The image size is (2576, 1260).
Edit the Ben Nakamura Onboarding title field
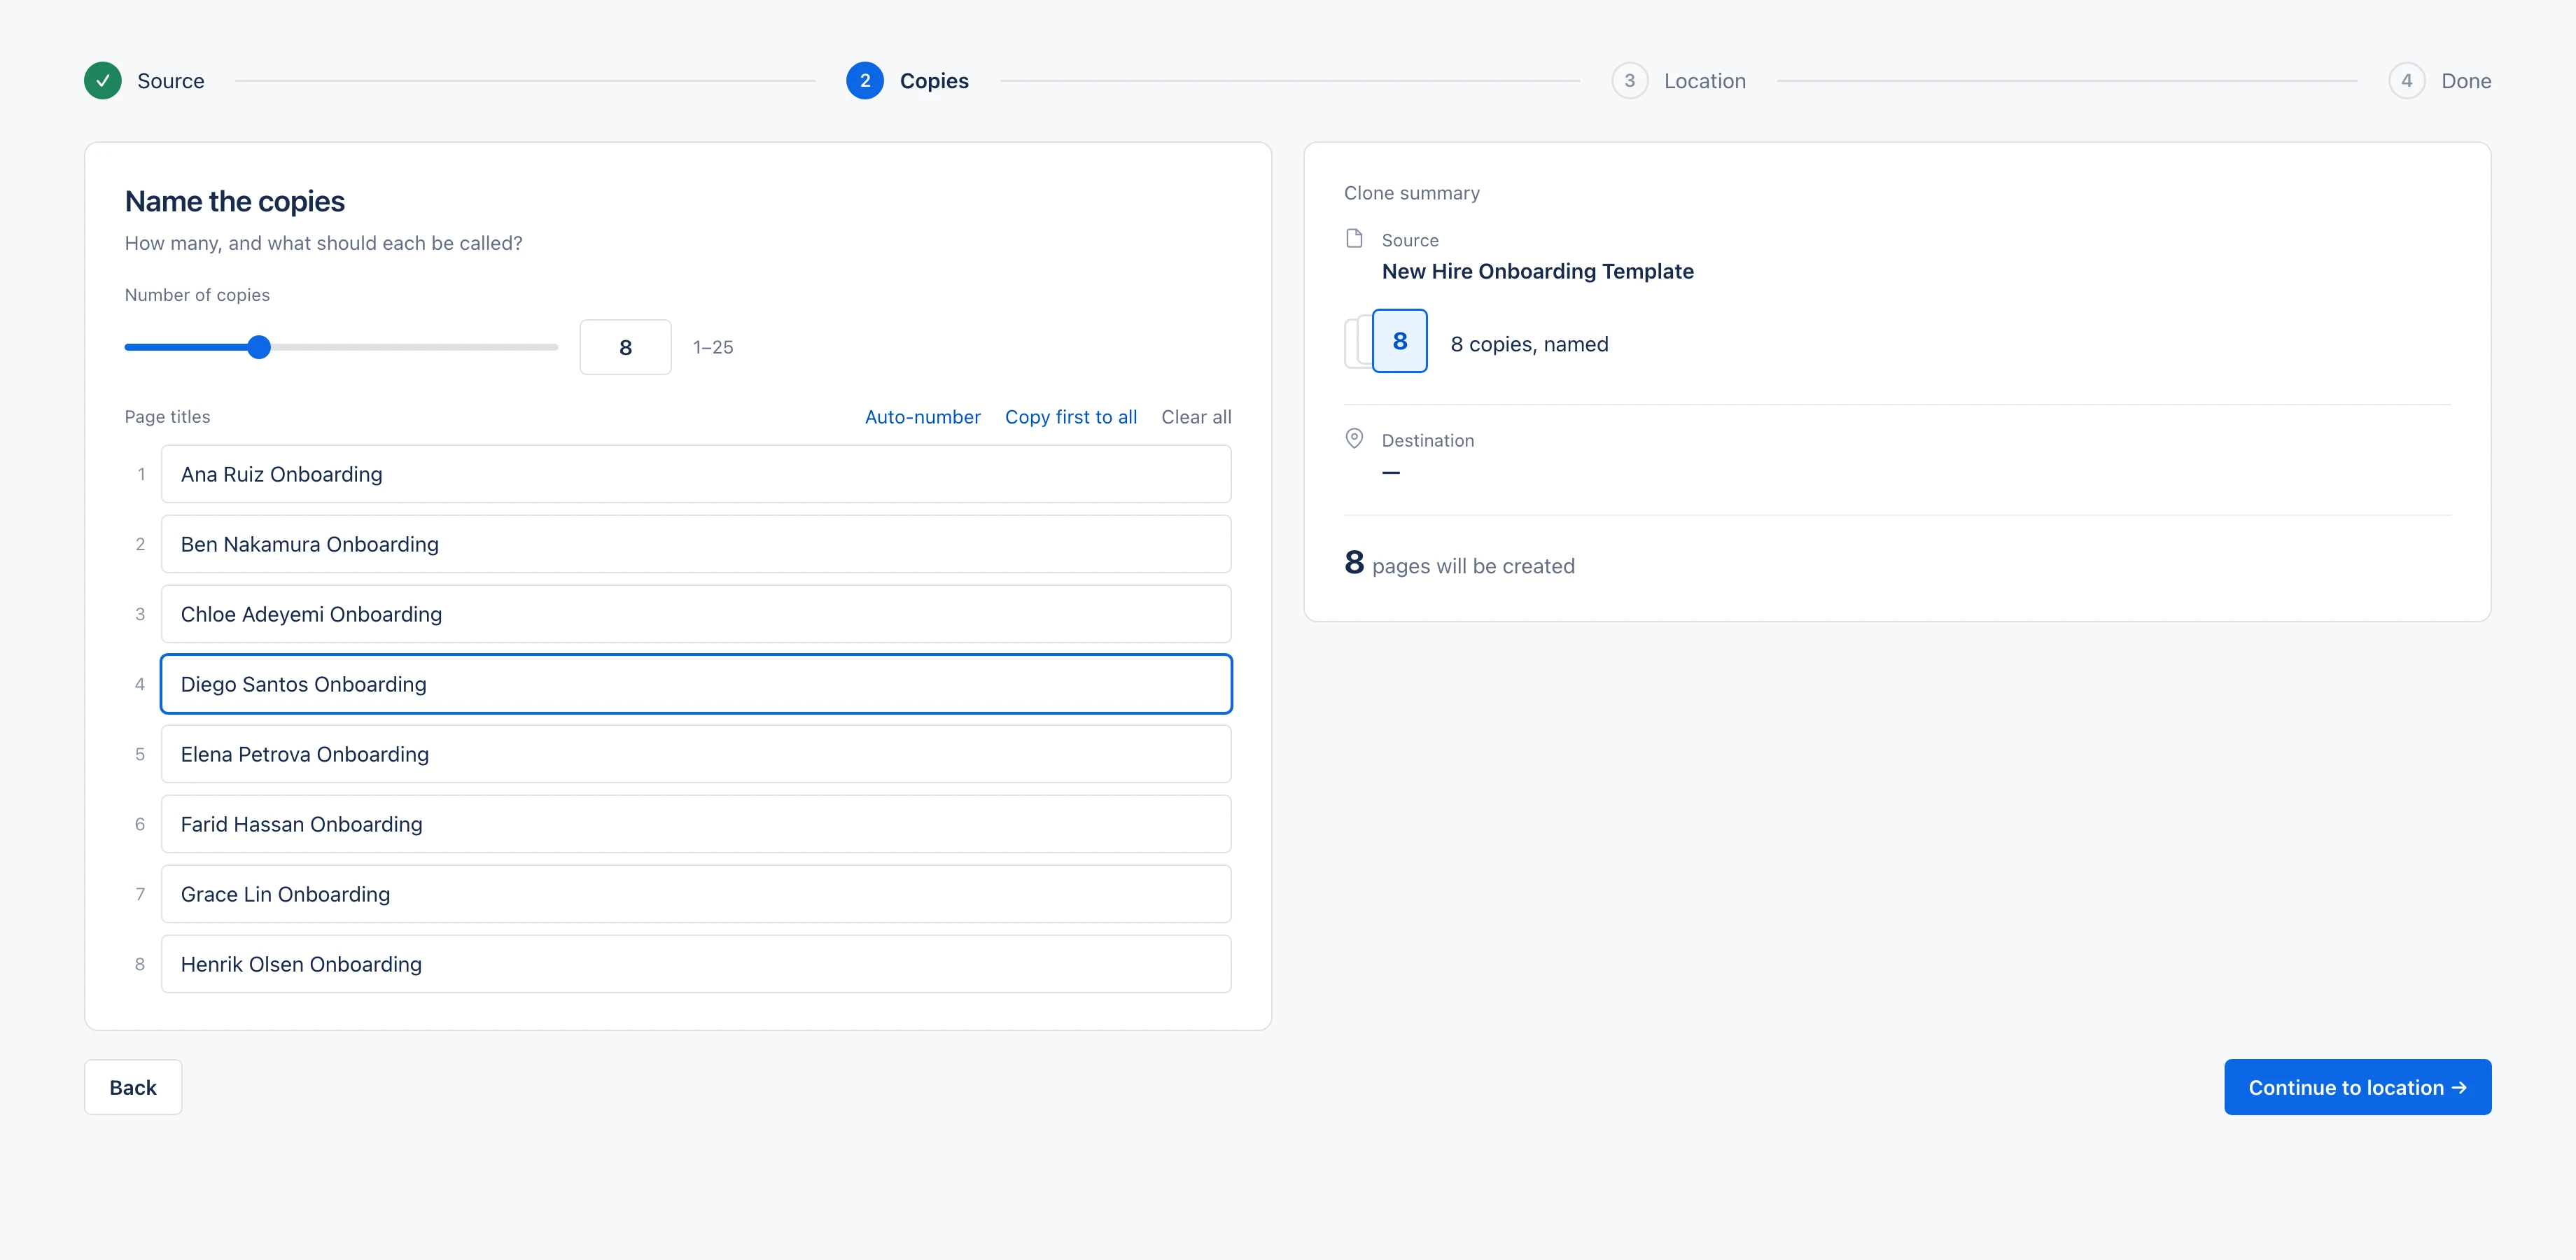pos(696,544)
